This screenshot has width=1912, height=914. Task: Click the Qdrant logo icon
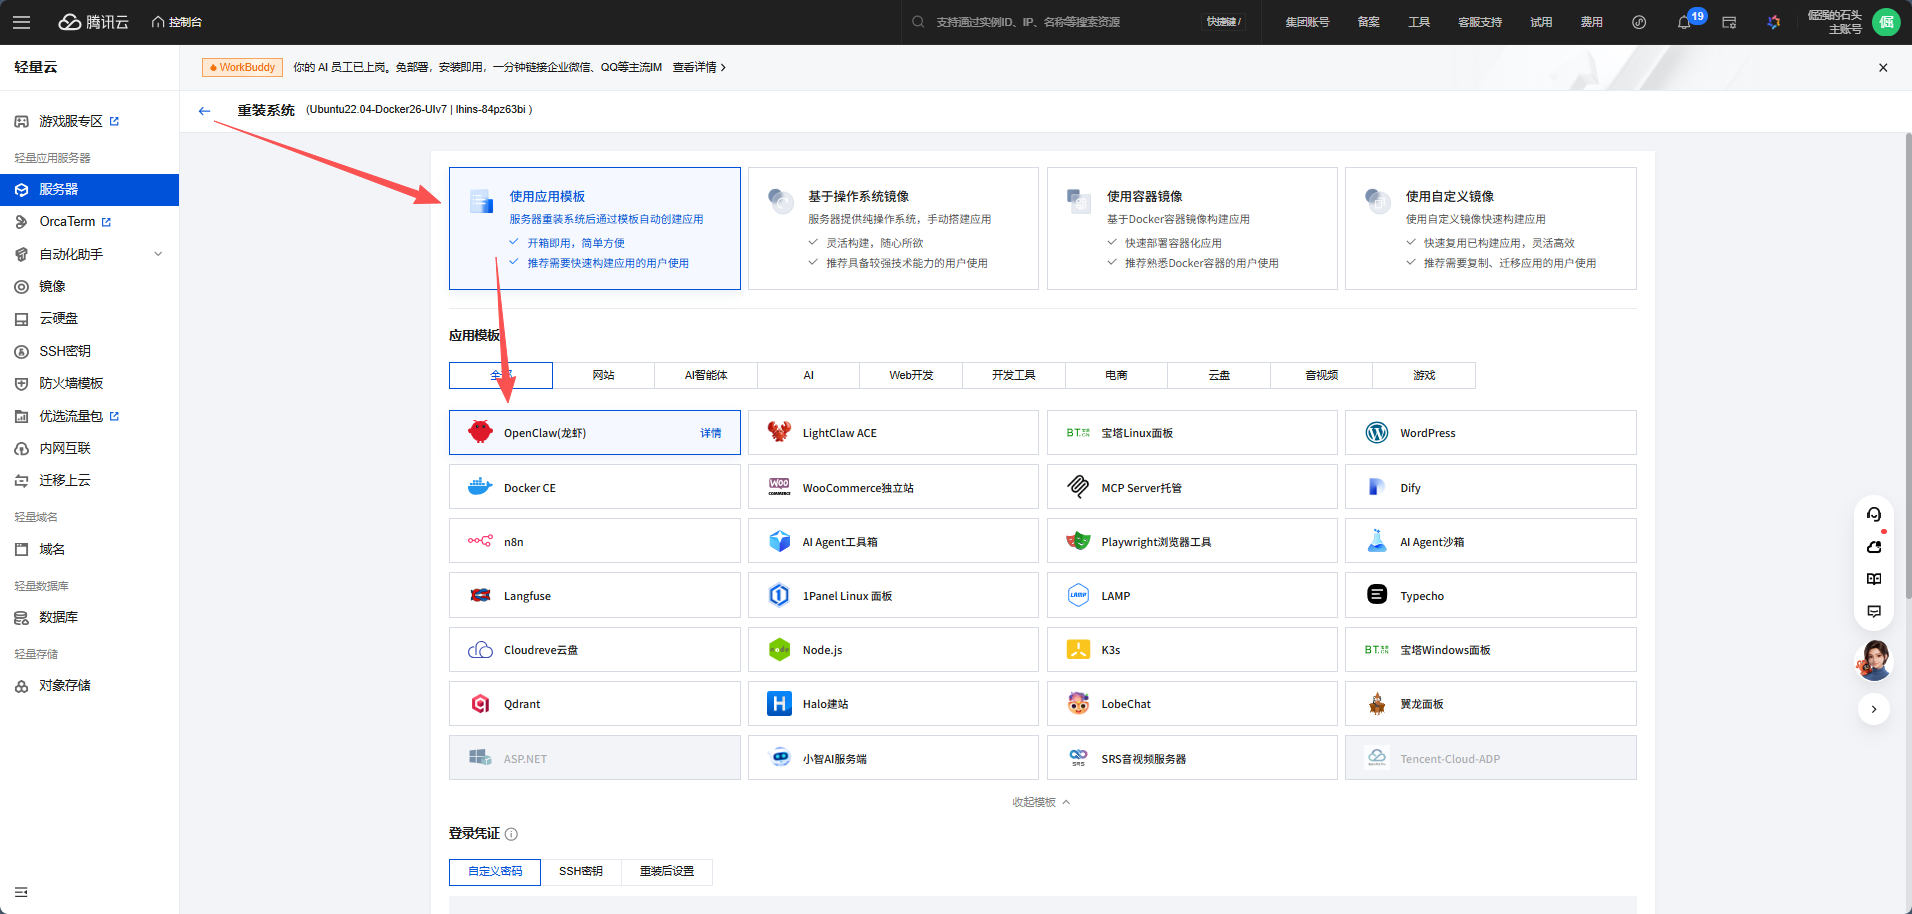pyautogui.click(x=480, y=704)
